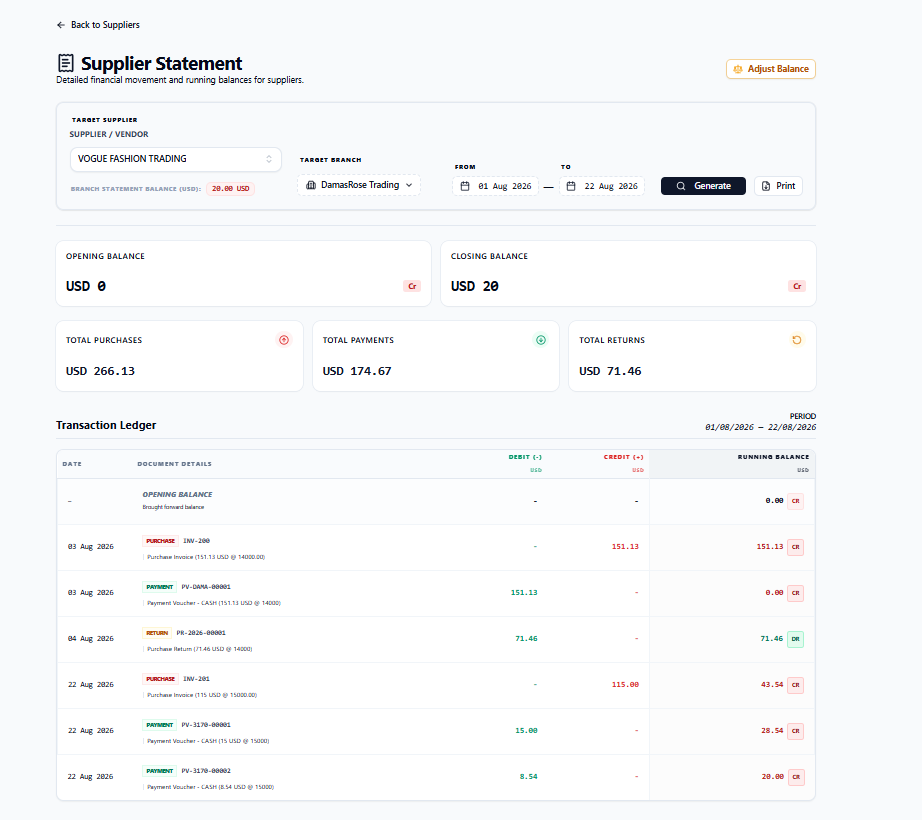Click document number PR-2026-00001
This screenshot has width=922, height=820.
click(x=201, y=633)
